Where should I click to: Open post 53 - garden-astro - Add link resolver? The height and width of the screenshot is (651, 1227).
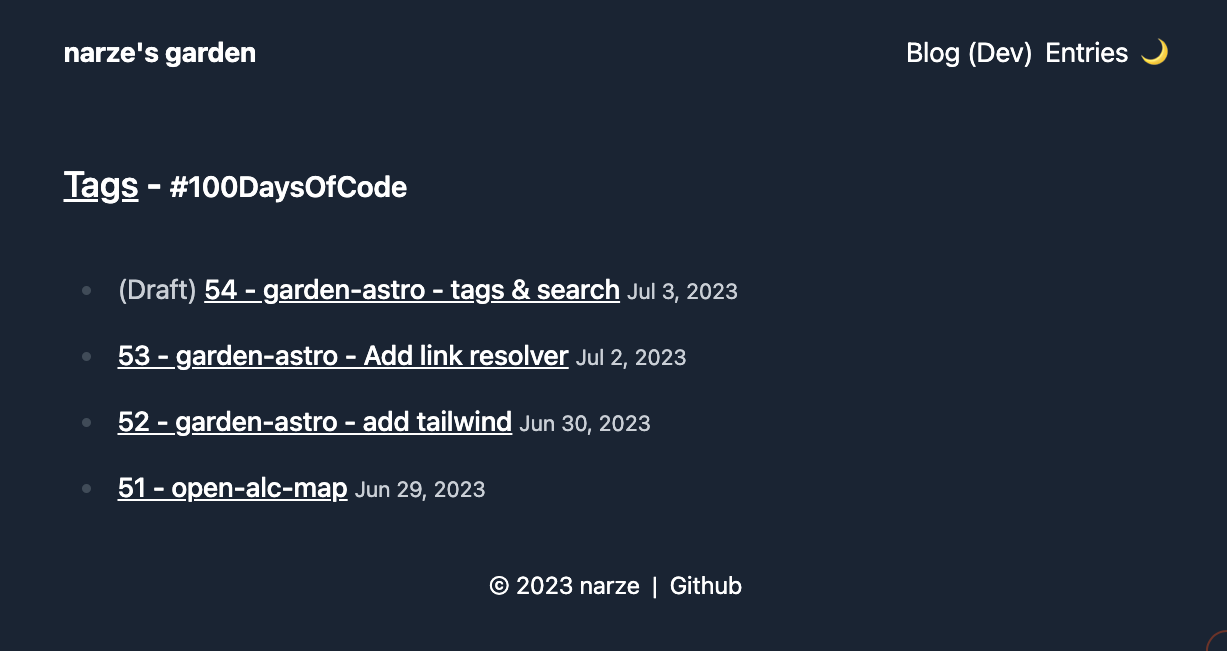(x=343, y=356)
